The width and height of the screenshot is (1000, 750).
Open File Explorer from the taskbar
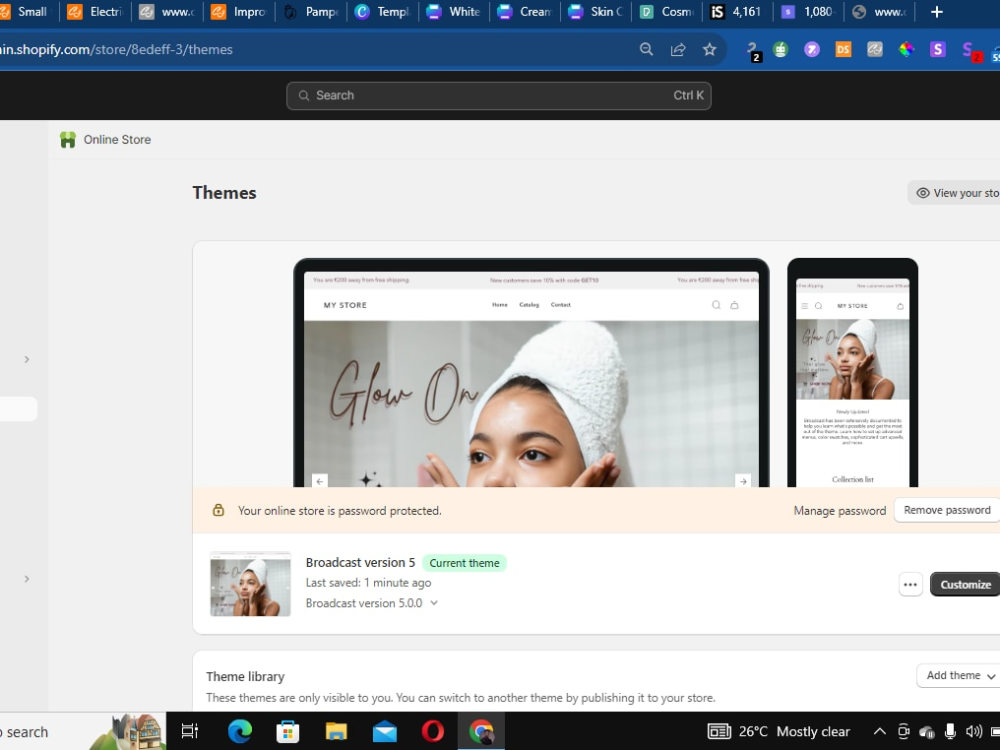point(336,731)
